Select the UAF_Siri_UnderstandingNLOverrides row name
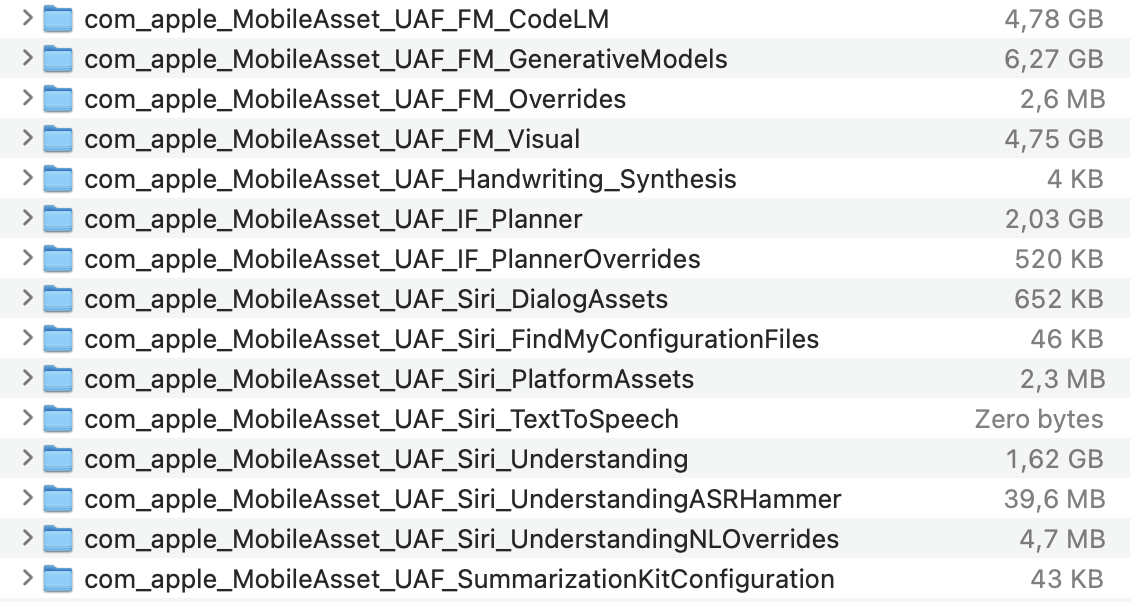Screen dimensions: 1130x602 click(461, 539)
